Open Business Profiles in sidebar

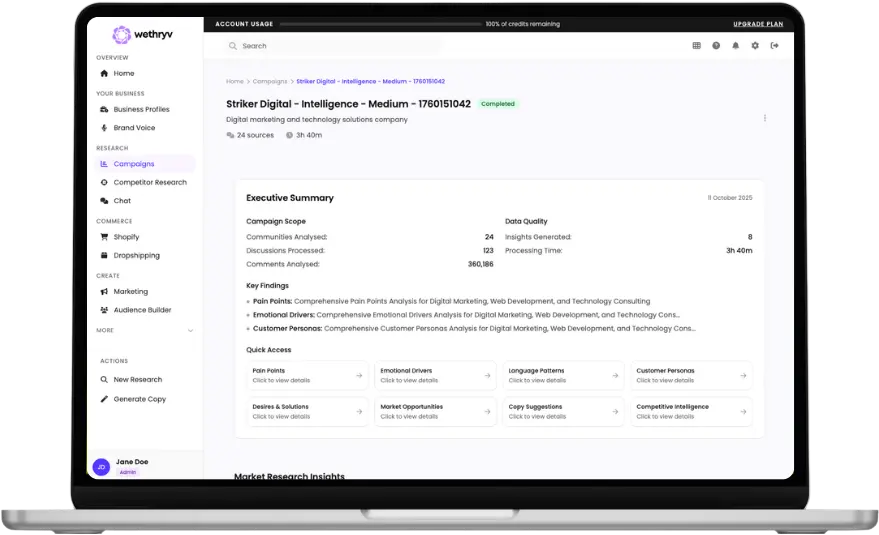coord(145,109)
